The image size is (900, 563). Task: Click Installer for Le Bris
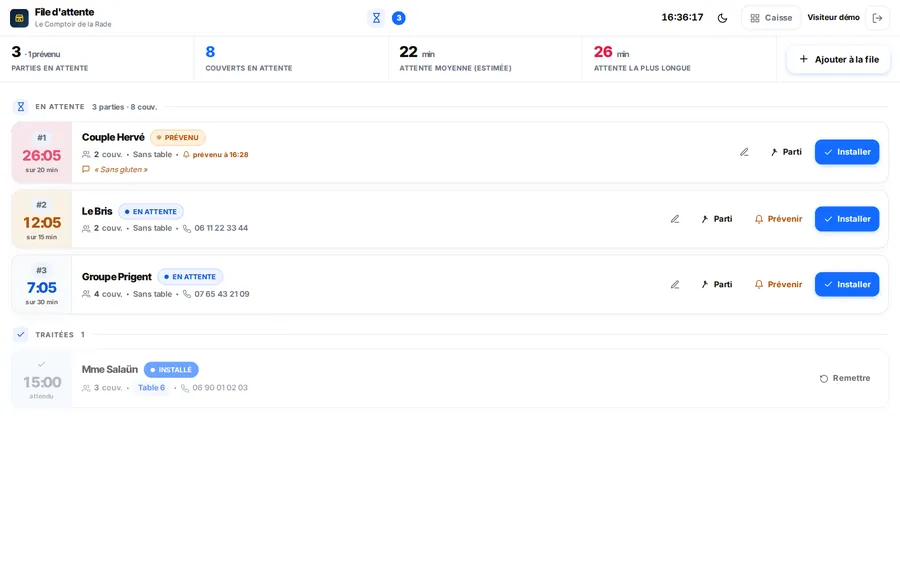(x=847, y=219)
